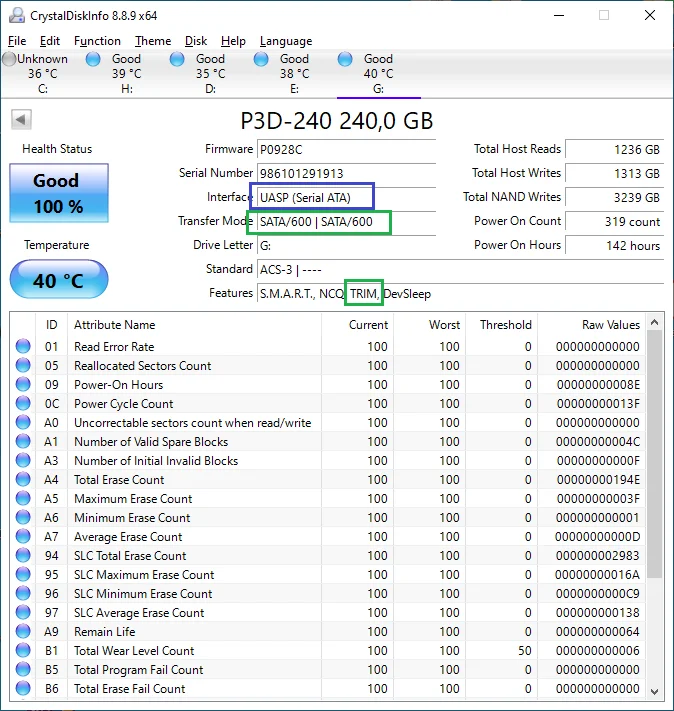The width and height of the screenshot is (674, 711).
Task: Open the Function menu
Action: [x=97, y=41]
